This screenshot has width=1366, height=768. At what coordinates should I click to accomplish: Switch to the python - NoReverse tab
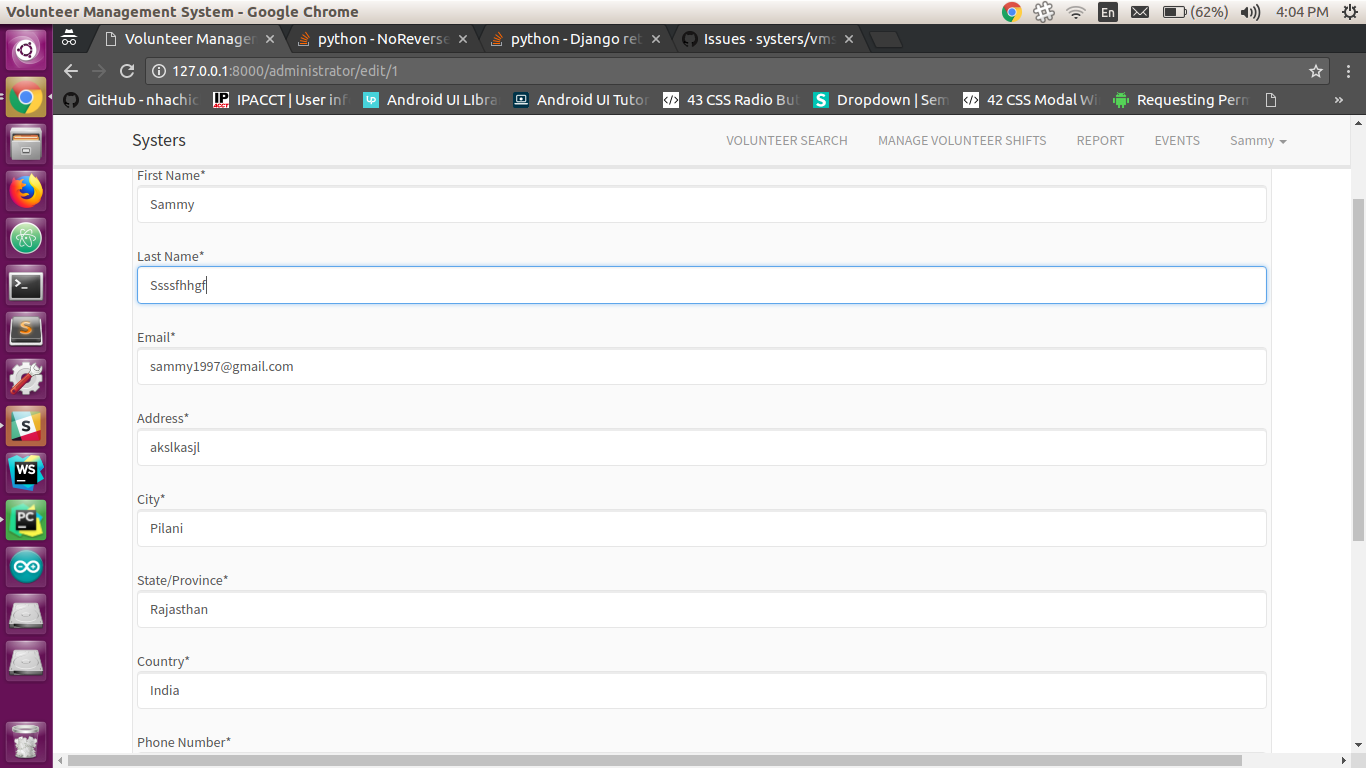(x=377, y=39)
